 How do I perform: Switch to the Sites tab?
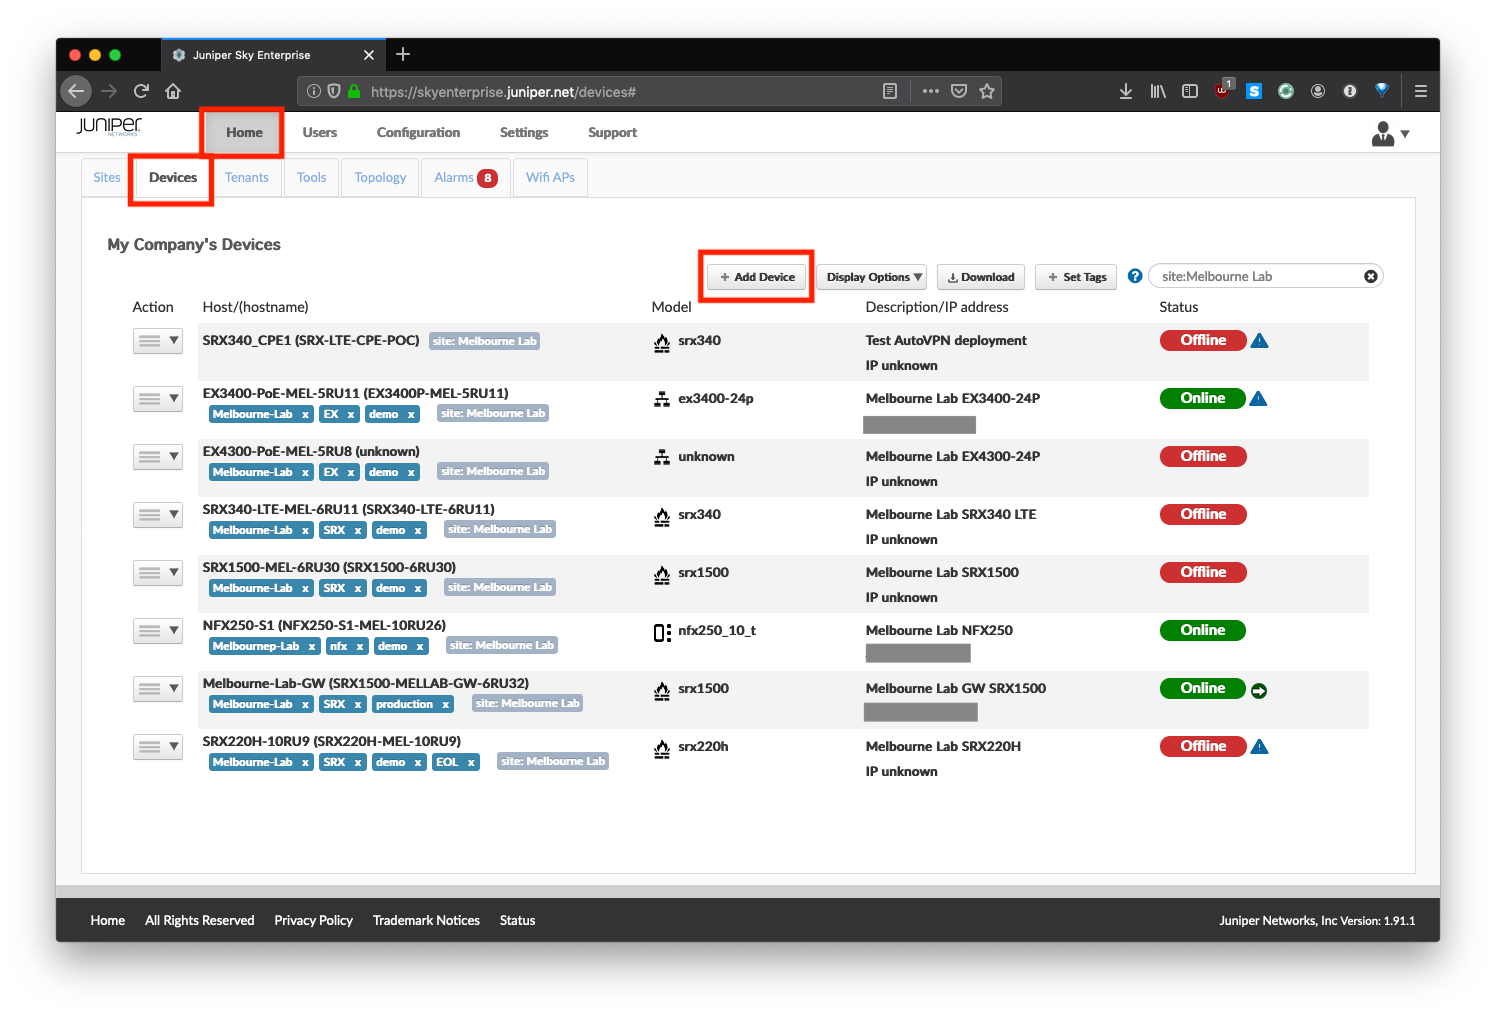(107, 177)
